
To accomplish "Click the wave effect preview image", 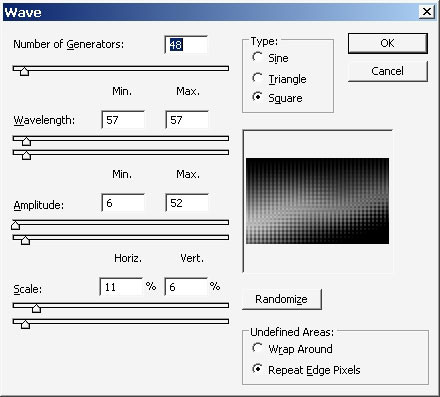I will point(317,201).
